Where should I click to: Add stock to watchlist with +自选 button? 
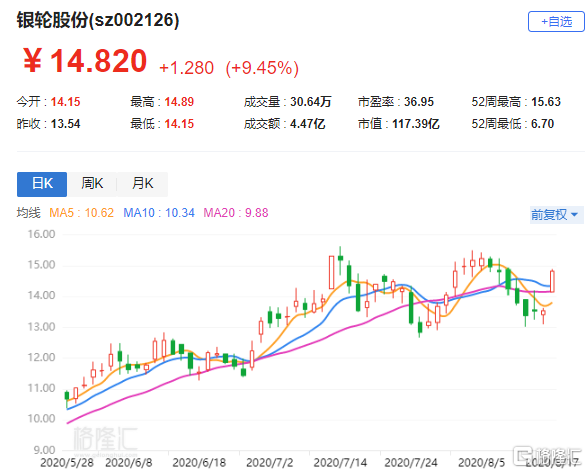(556, 22)
